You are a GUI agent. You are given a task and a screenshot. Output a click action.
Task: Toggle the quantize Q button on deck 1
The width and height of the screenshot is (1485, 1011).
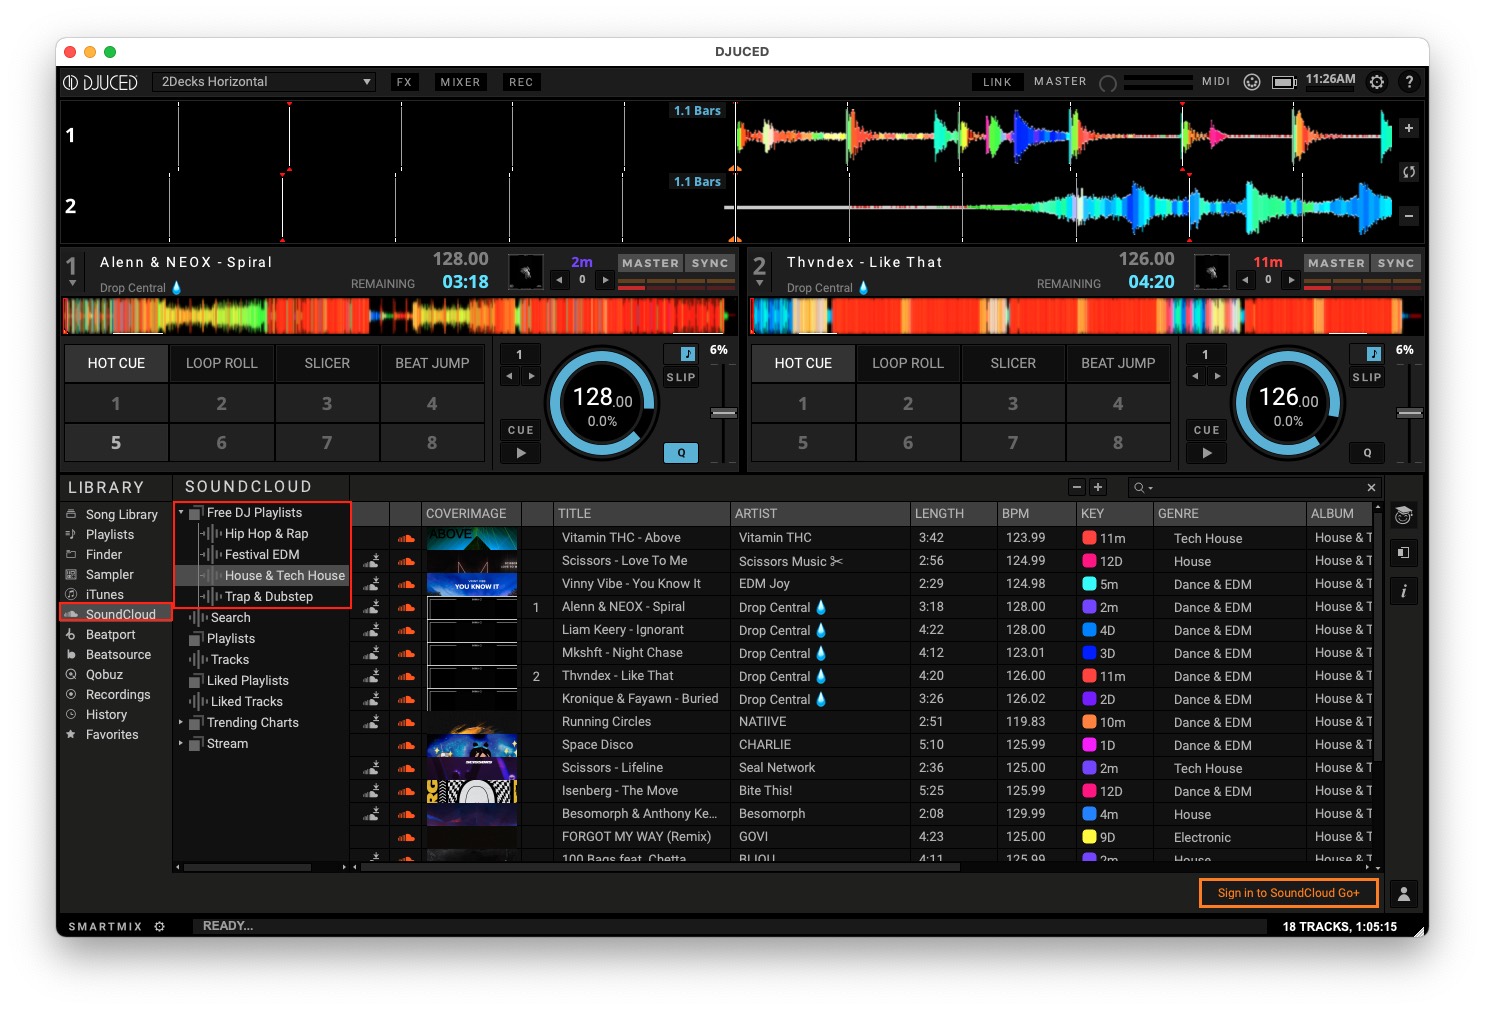click(681, 453)
